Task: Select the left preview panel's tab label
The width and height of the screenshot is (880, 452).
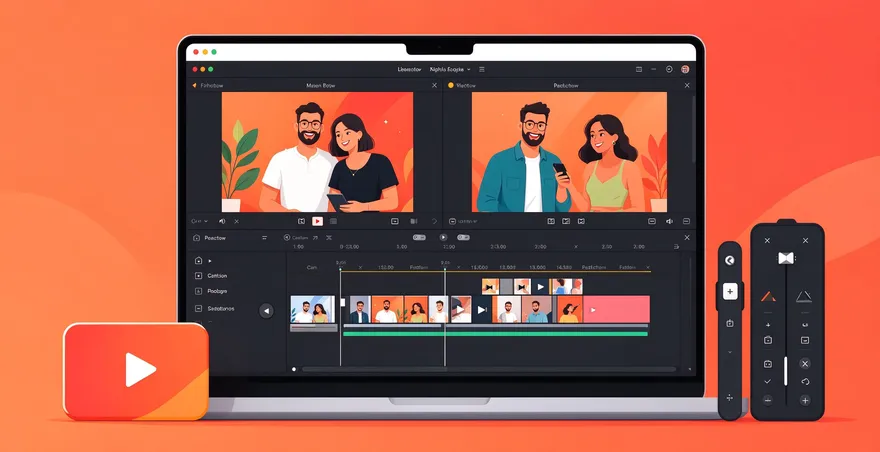Action: click(212, 86)
